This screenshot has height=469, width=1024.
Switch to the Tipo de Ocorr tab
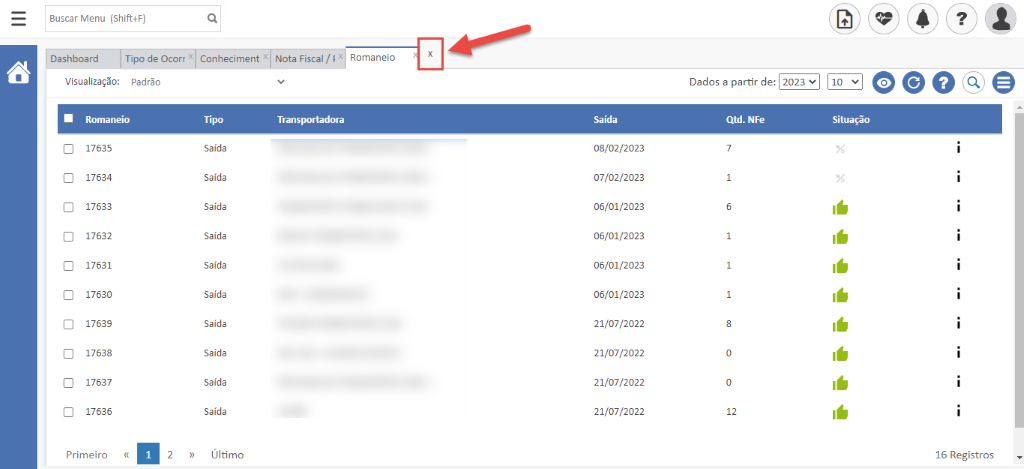point(154,59)
